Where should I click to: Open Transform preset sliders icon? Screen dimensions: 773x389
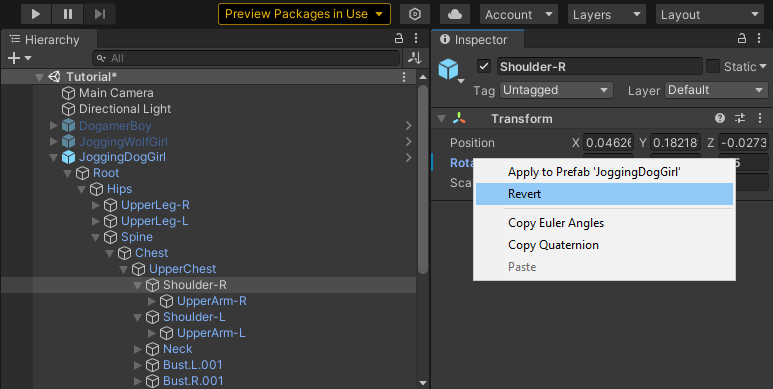pyautogui.click(x=740, y=118)
